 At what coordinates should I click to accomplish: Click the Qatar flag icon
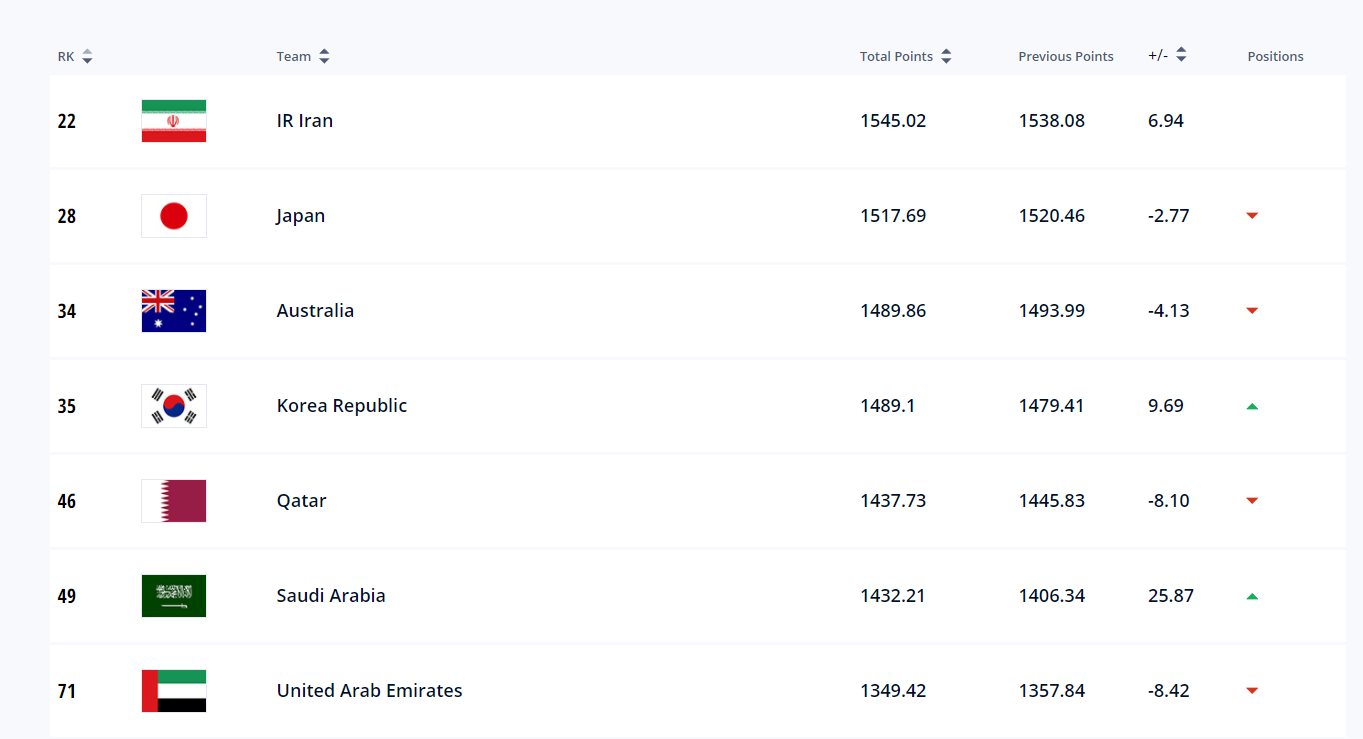[x=174, y=501]
